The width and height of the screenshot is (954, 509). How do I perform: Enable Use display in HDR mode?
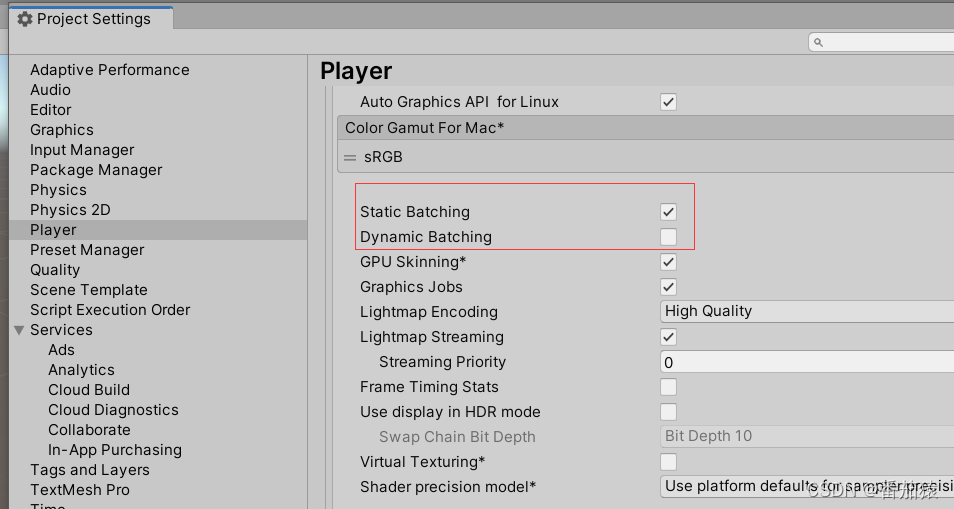(668, 412)
